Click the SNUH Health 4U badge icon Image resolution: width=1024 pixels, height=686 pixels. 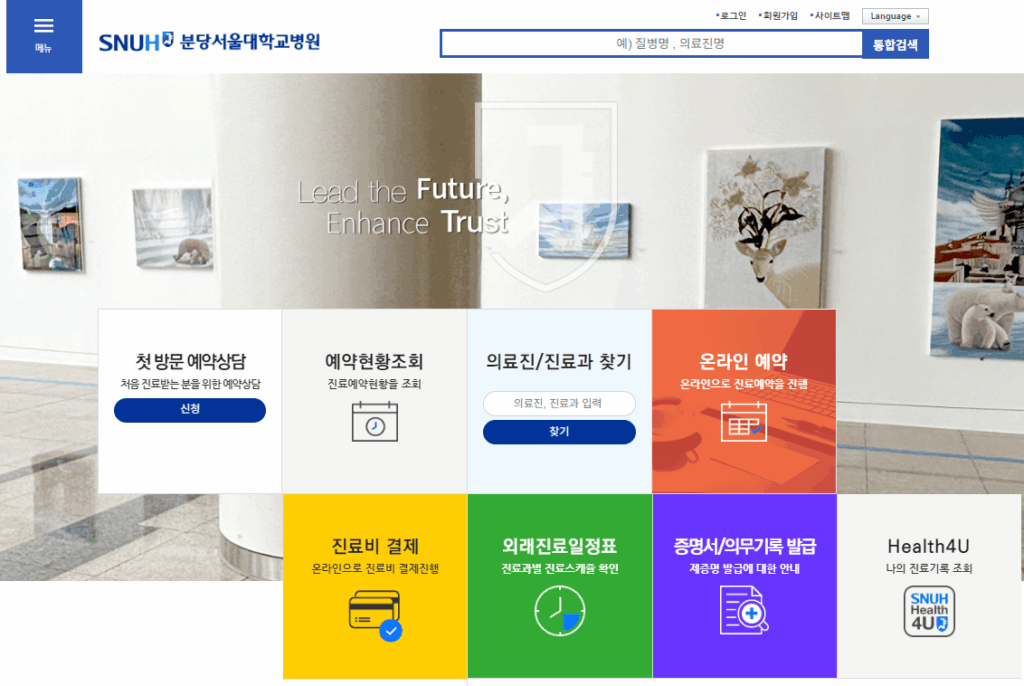coord(929,611)
